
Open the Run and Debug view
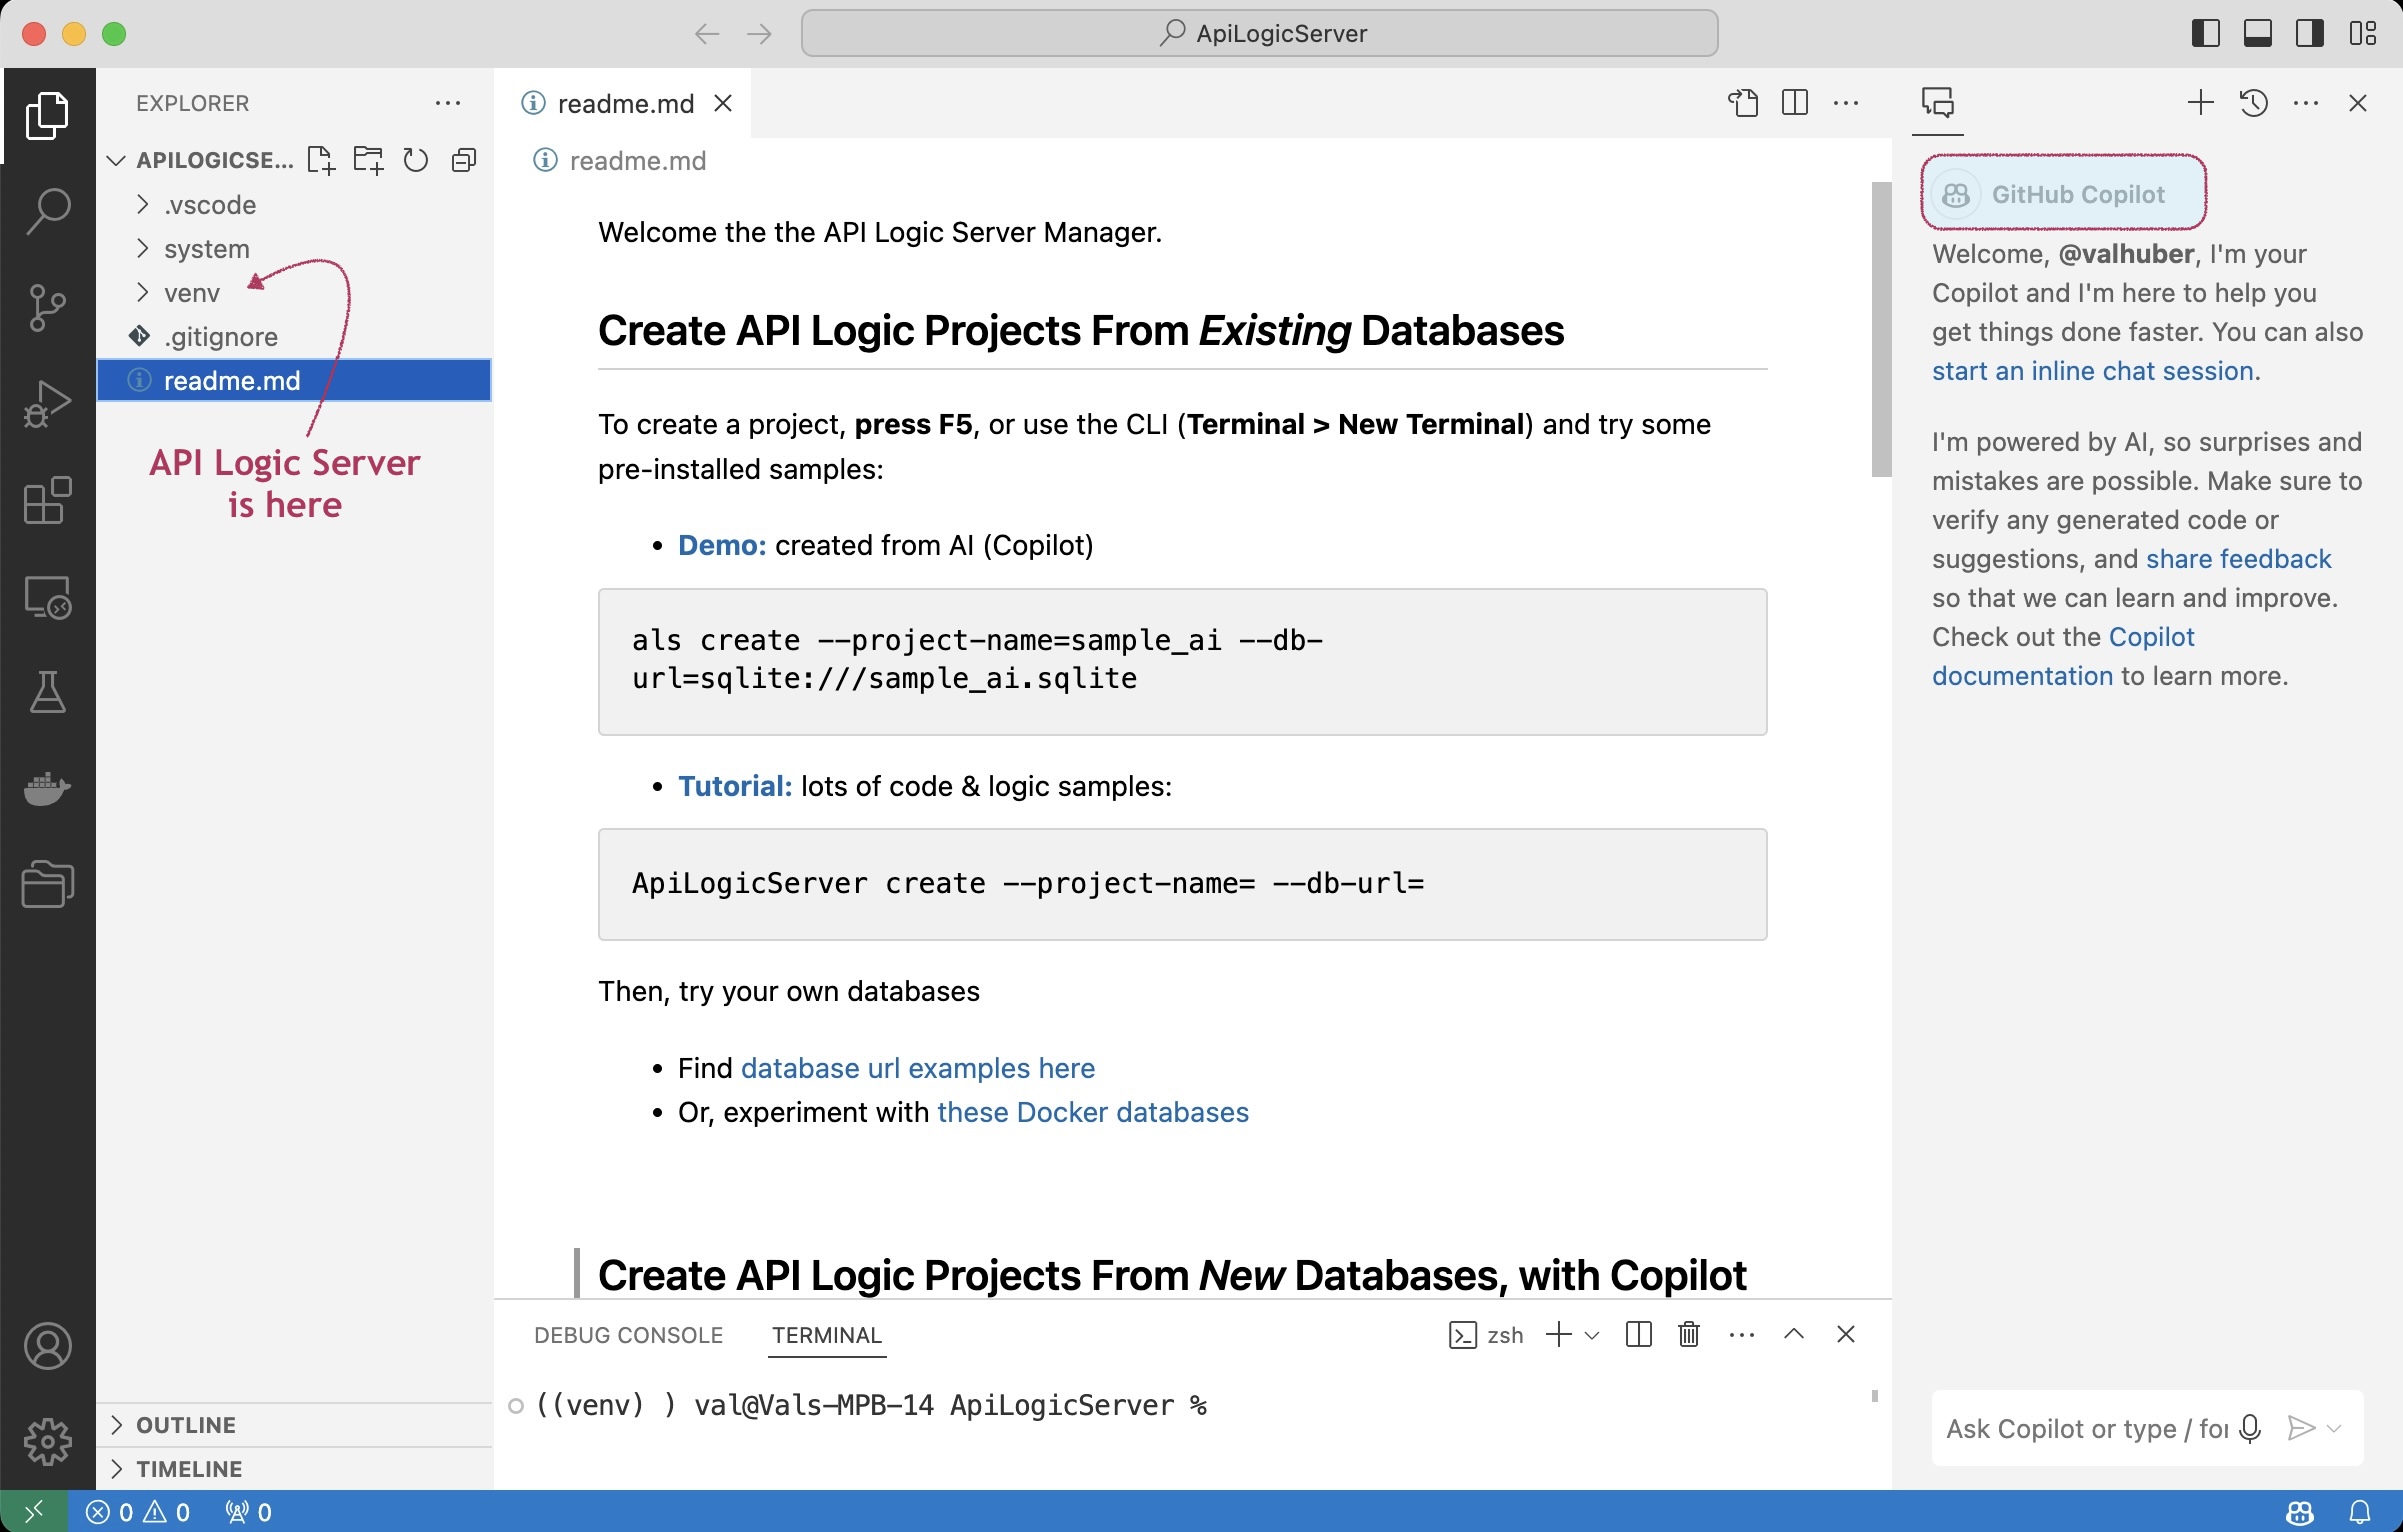47,403
